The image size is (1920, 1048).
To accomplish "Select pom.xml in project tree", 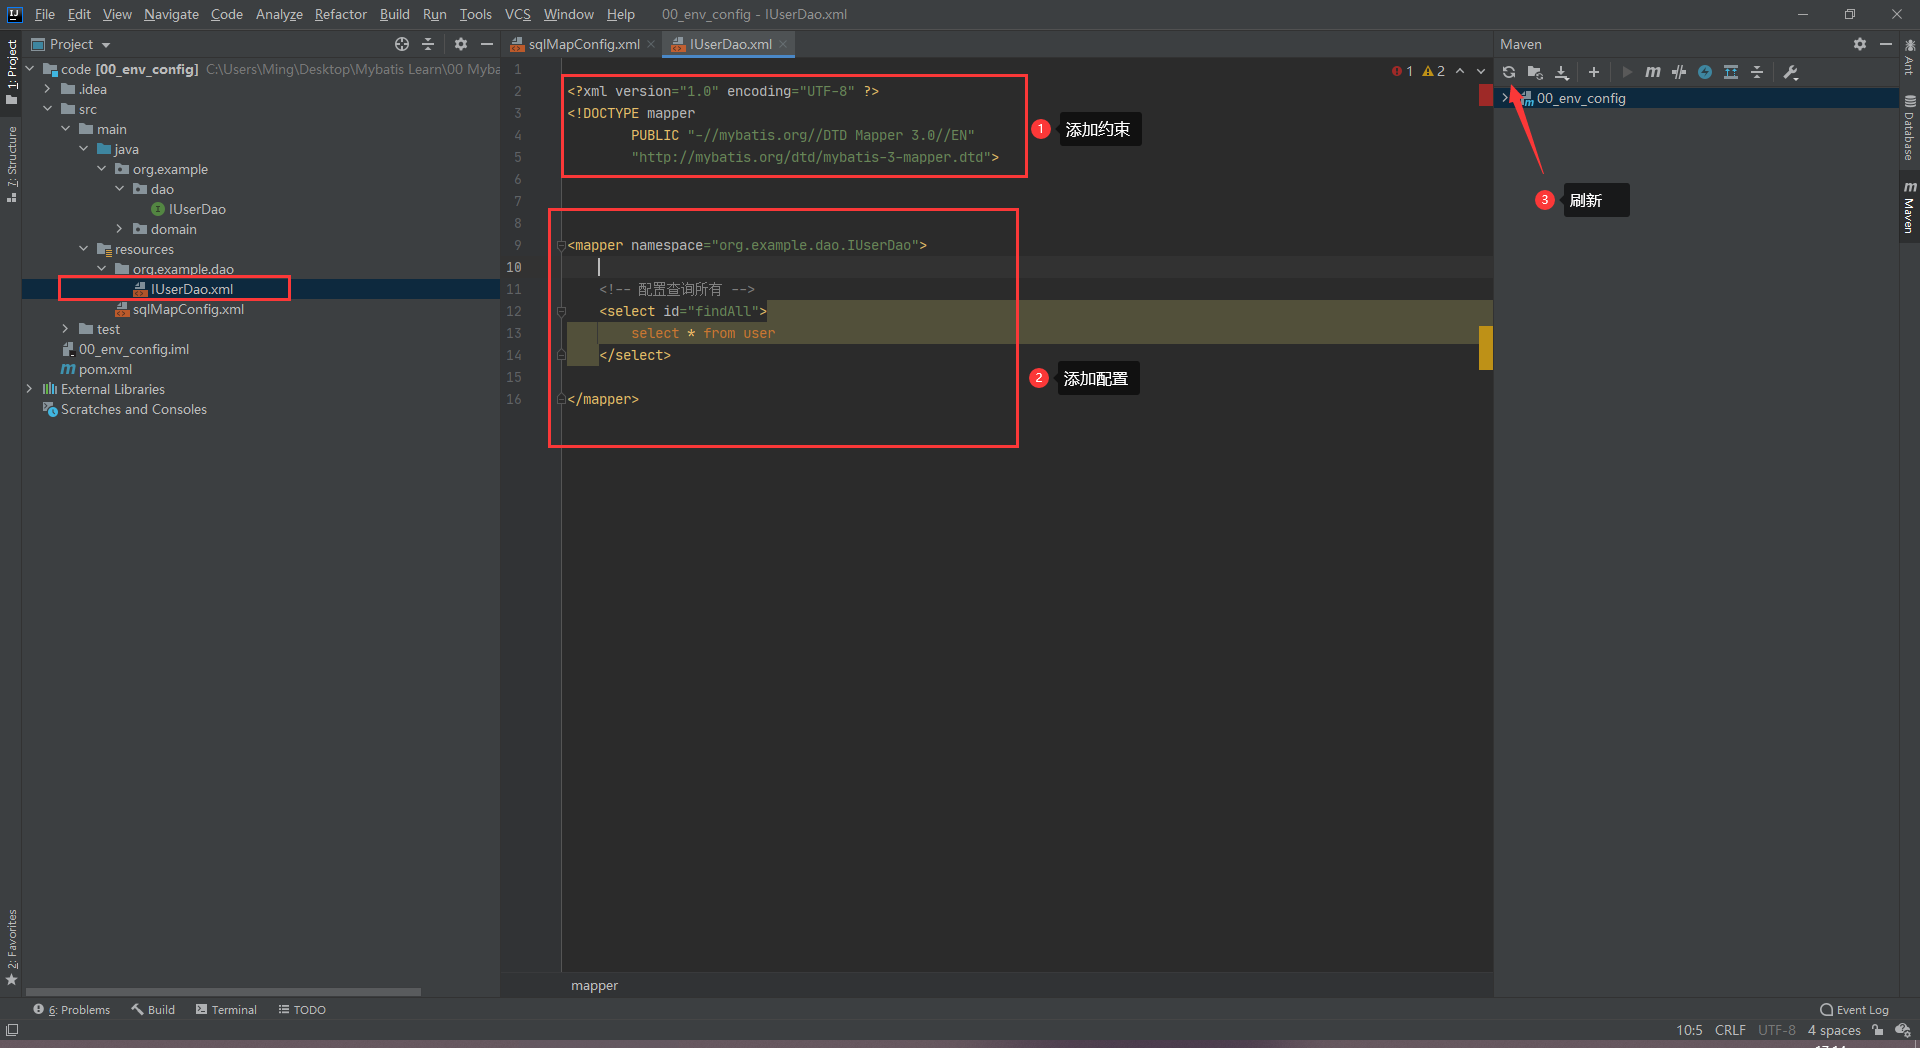I will 96,369.
